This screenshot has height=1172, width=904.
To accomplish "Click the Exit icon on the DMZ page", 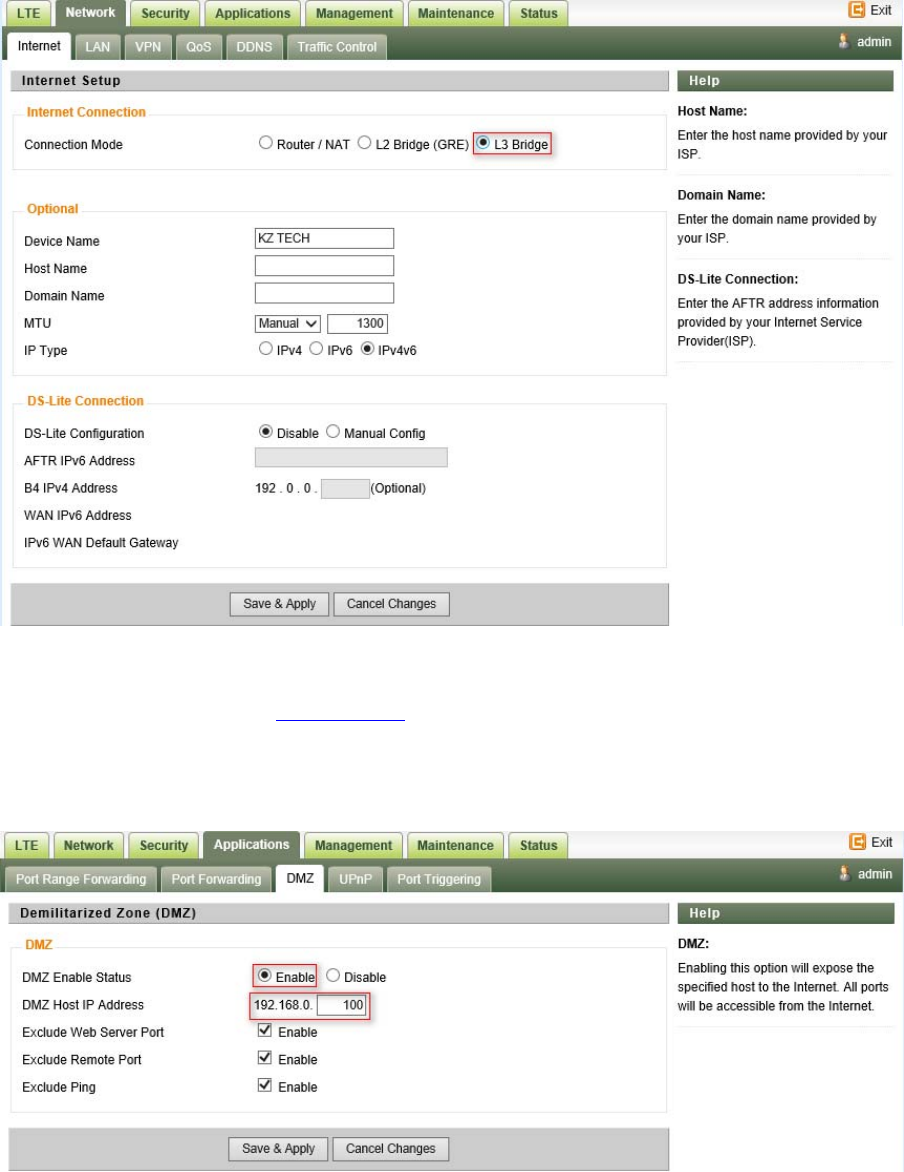I will click(857, 842).
